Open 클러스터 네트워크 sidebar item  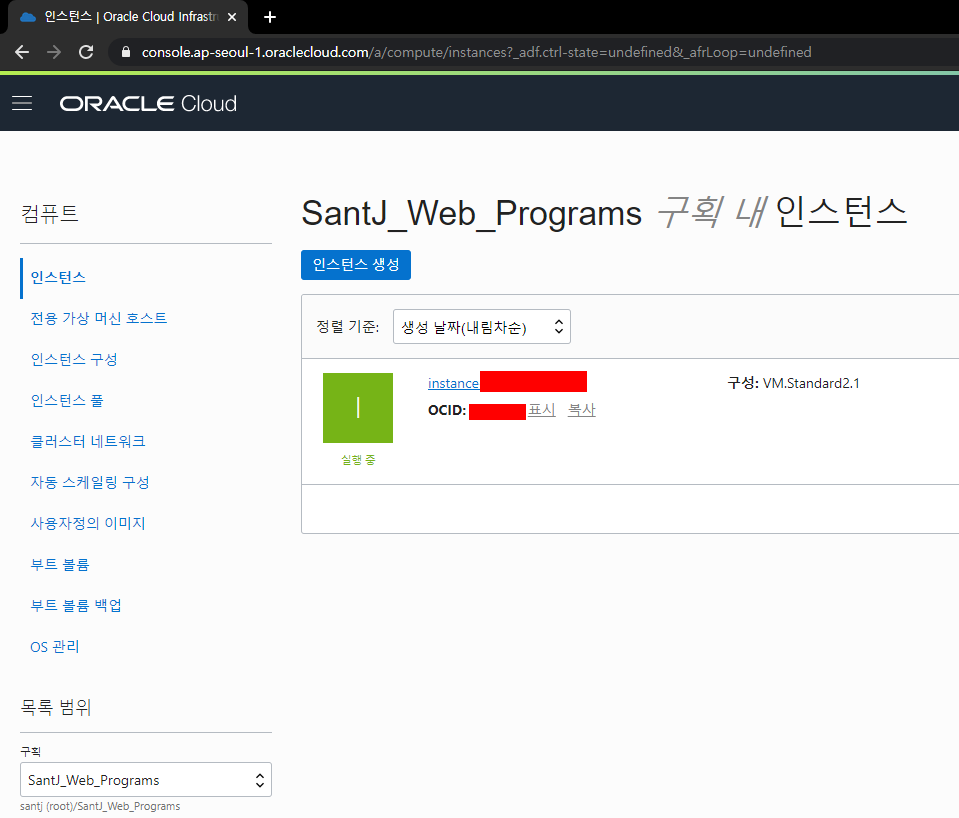(x=88, y=441)
